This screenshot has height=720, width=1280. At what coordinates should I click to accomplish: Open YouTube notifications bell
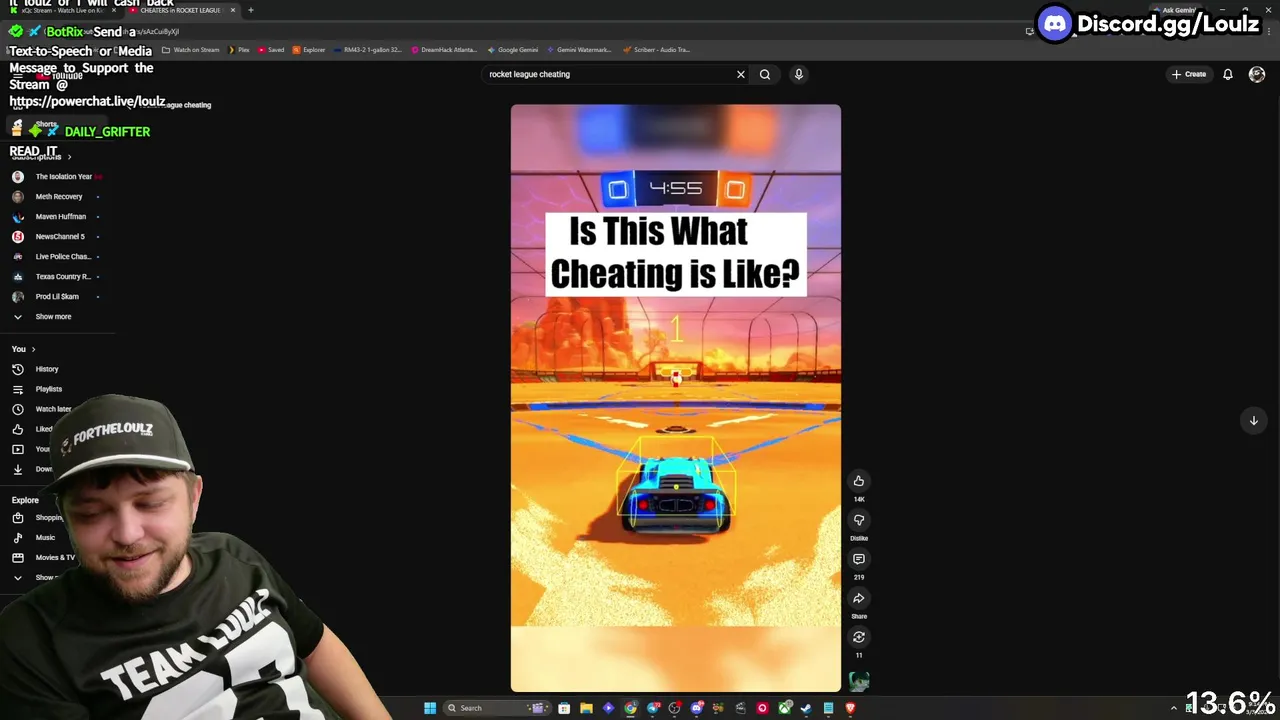pyautogui.click(x=1227, y=74)
